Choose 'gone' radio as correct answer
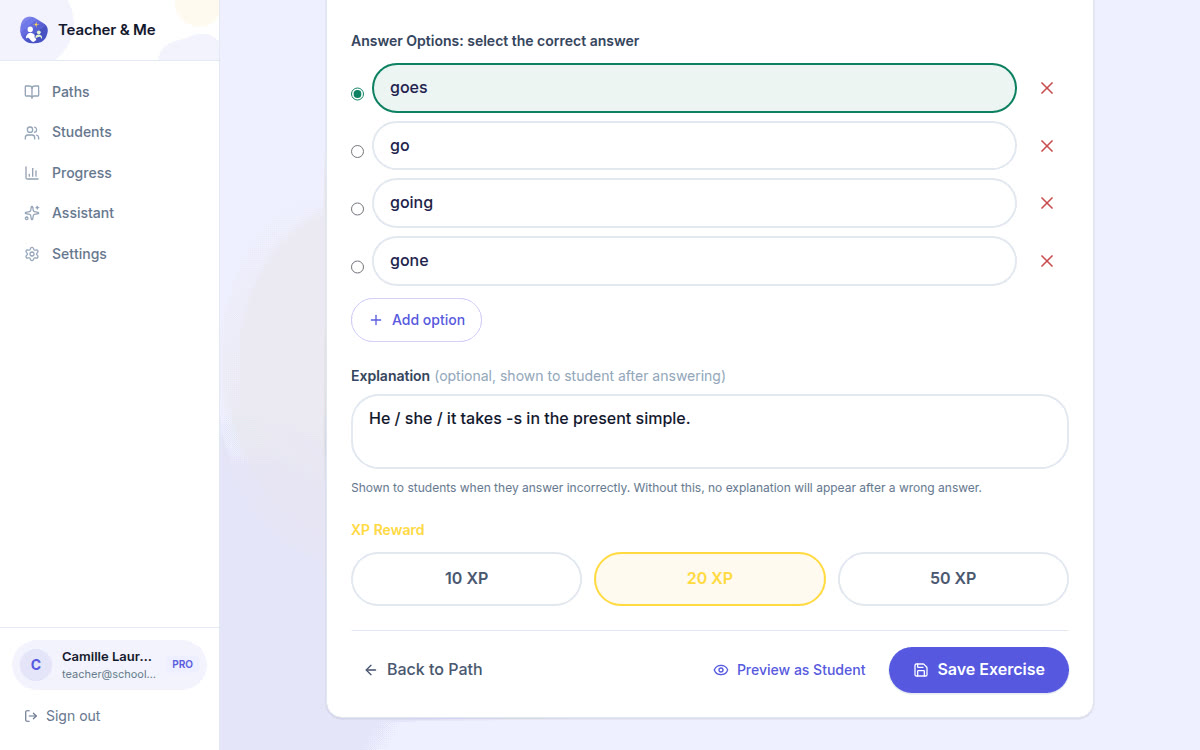 (x=357, y=267)
